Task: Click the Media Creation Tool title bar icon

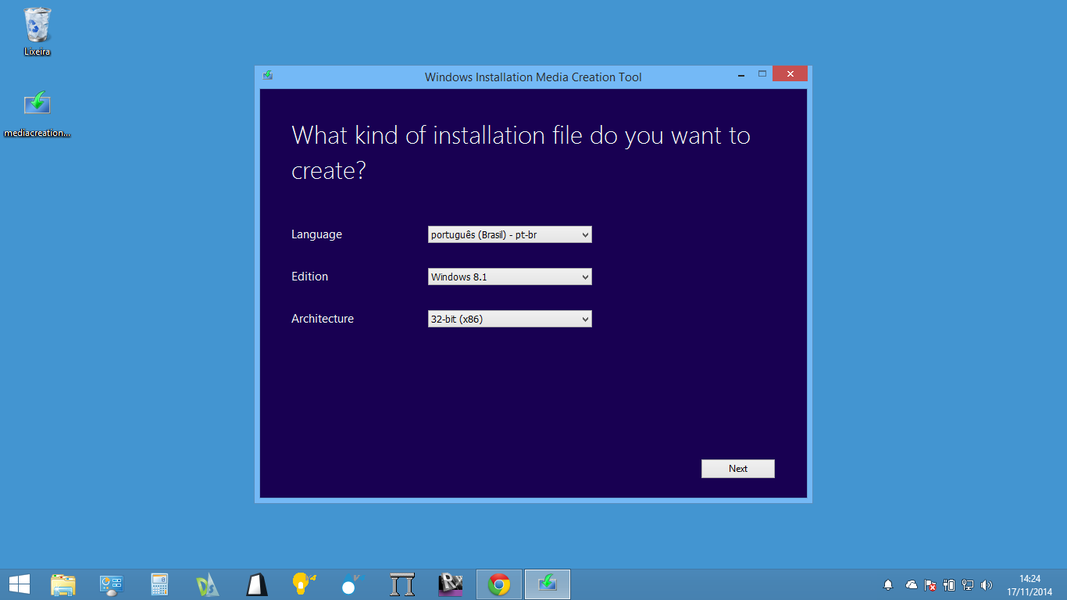Action: point(268,76)
